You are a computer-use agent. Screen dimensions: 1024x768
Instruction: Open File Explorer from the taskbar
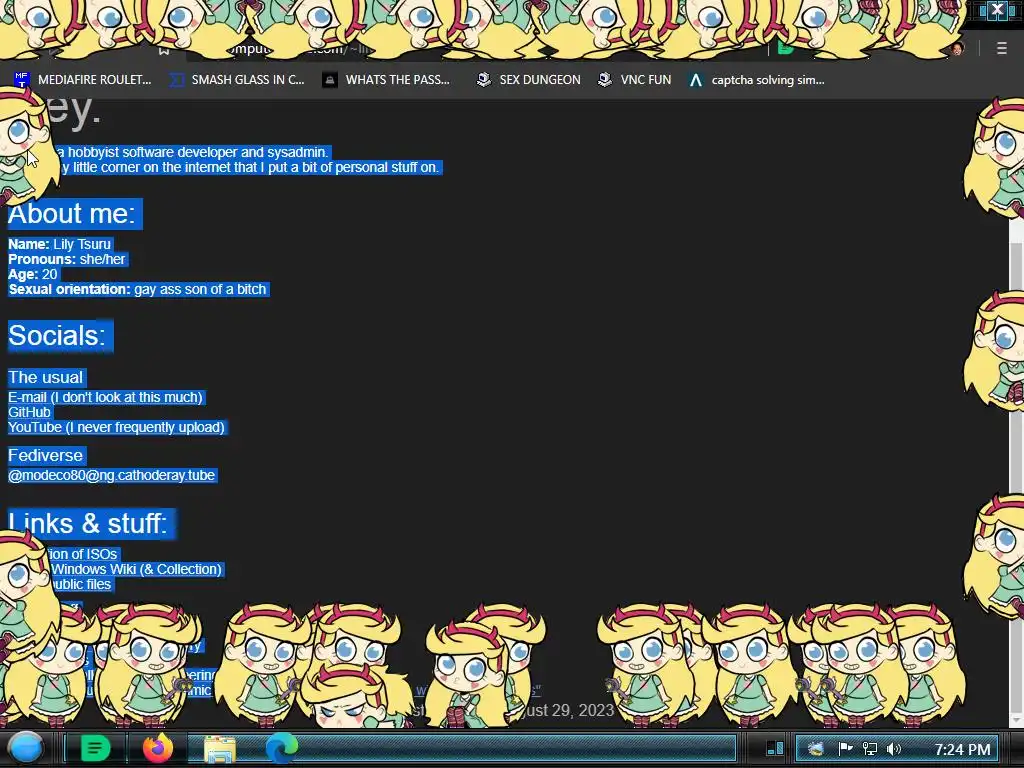point(220,749)
